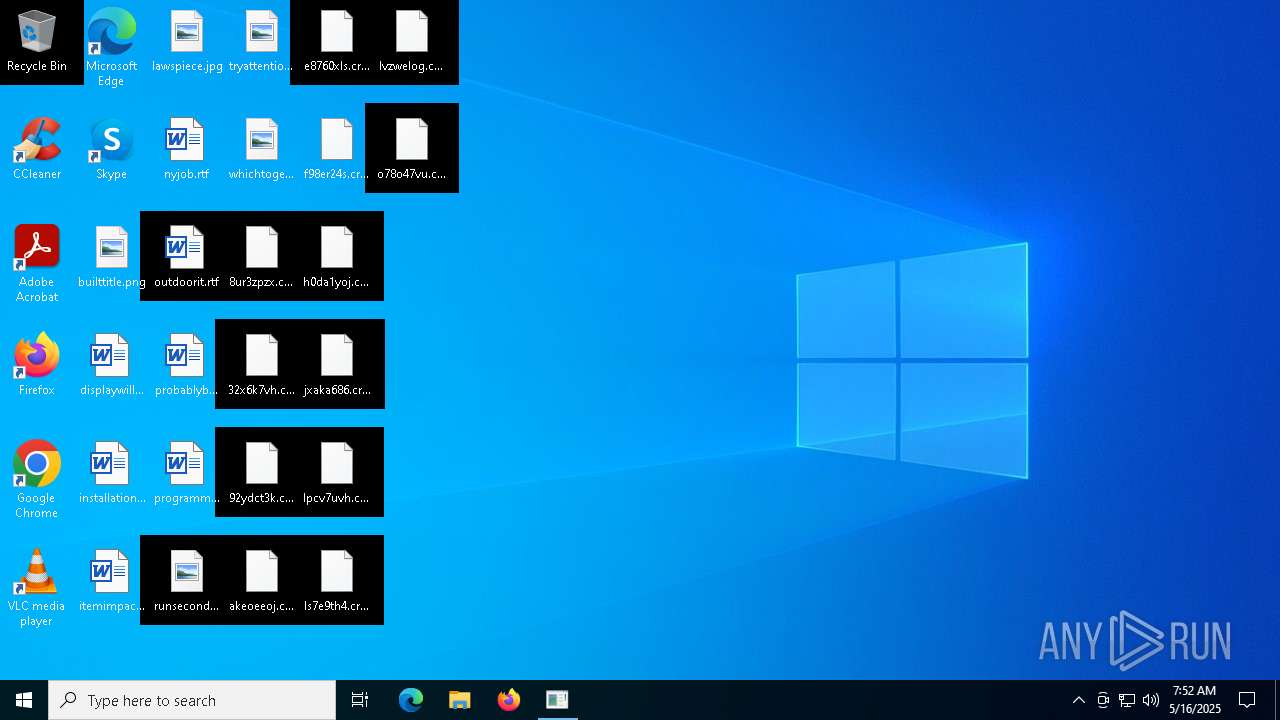
Task: Select outdoorit.rtf document icon
Action: click(187, 258)
